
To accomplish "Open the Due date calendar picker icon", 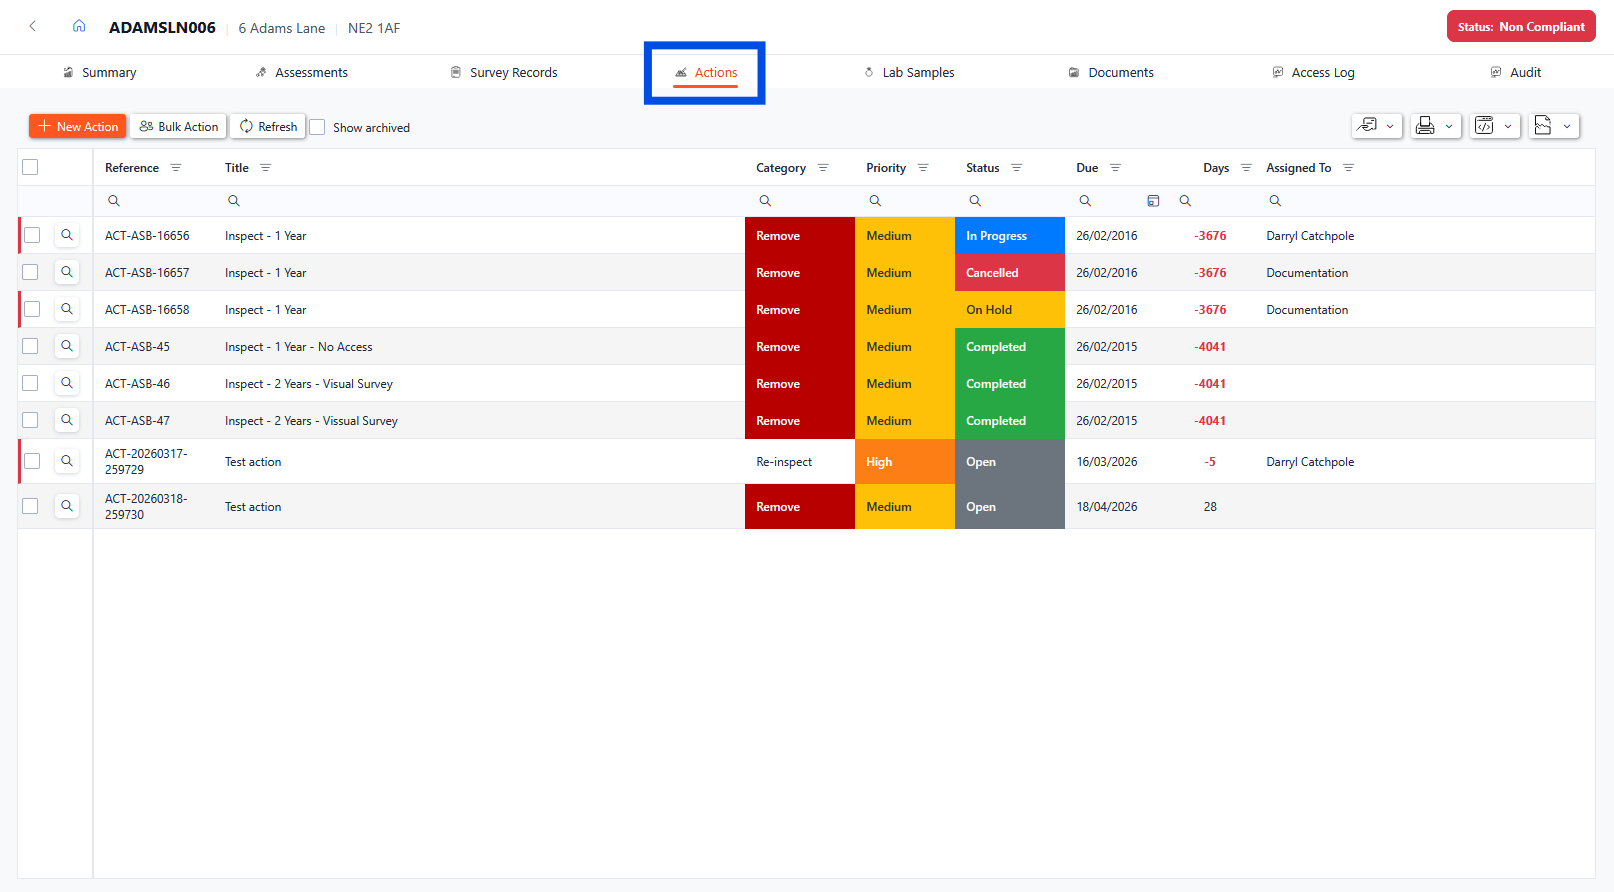I will (1153, 201).
